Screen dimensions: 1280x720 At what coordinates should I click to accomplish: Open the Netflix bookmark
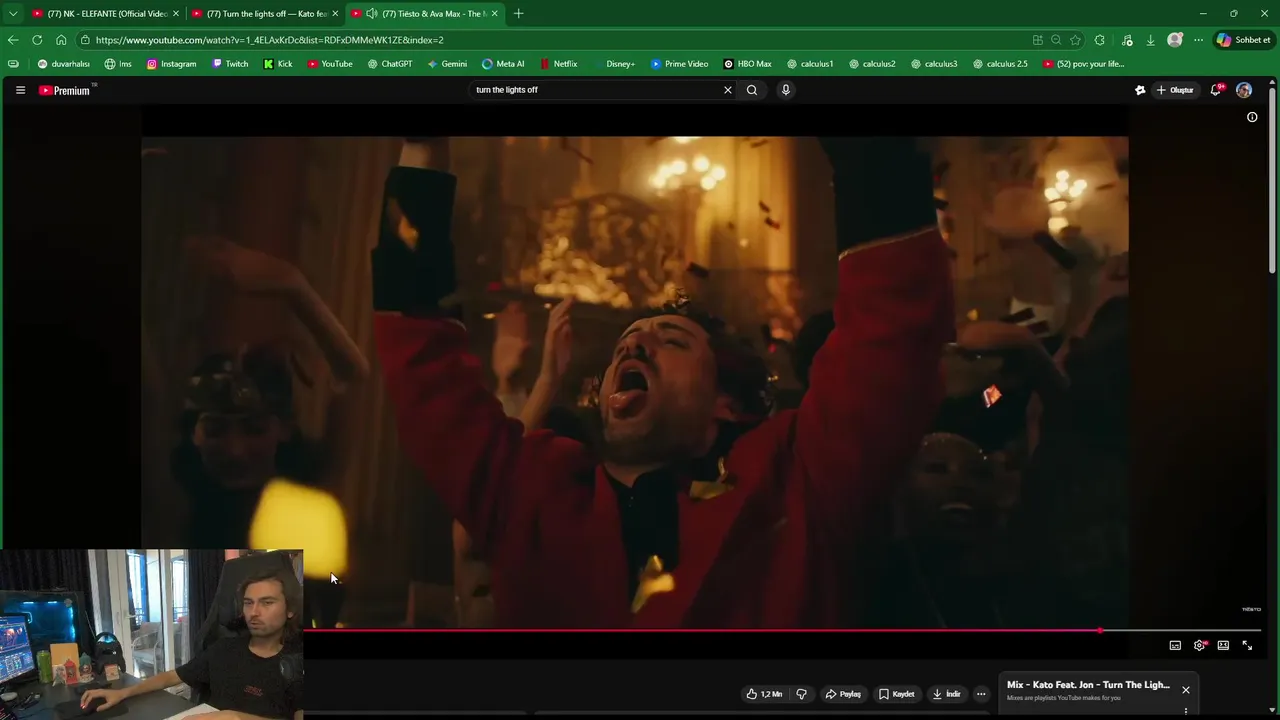[x=559, y=64]
